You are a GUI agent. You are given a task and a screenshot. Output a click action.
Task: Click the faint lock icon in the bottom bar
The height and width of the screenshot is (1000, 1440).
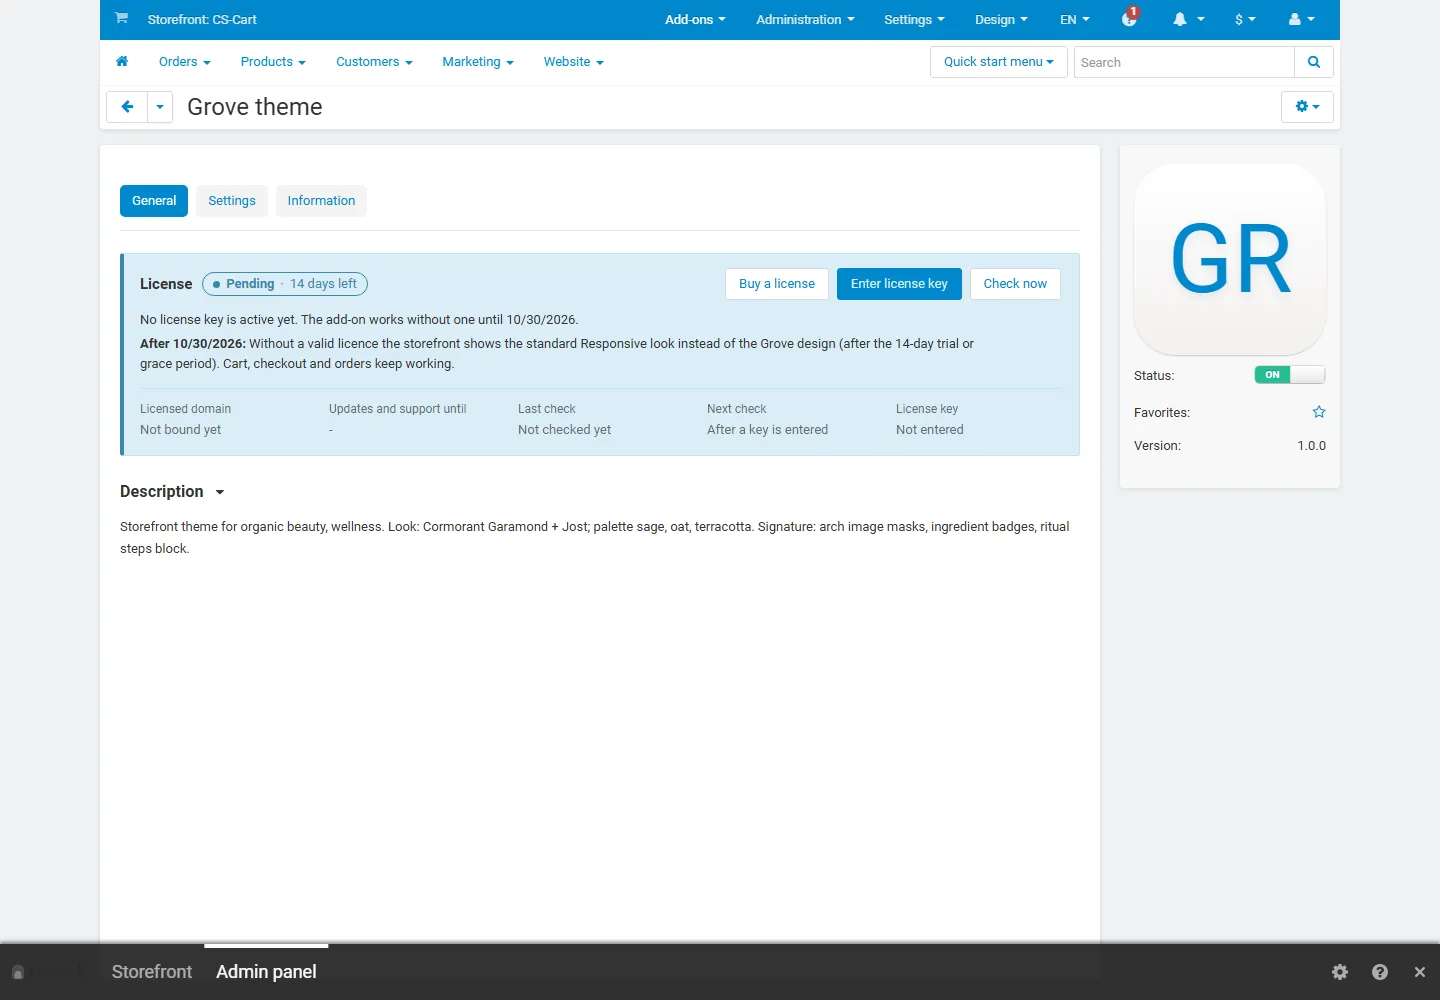click(18, 972)
